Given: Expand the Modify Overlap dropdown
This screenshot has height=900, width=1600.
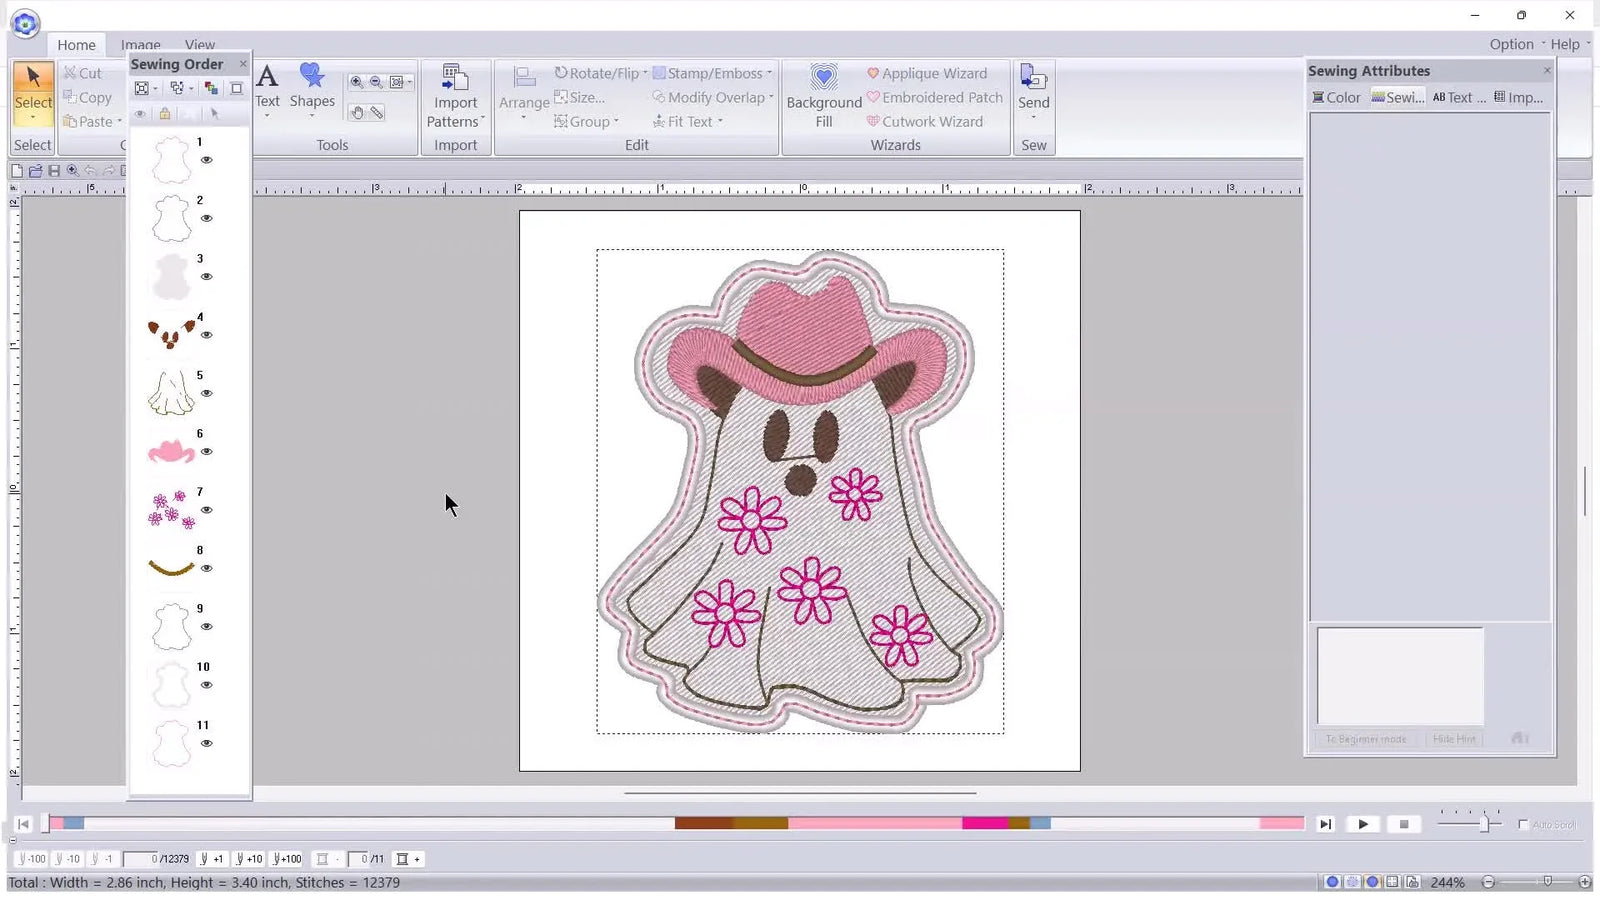Looking at the screenshot, I should [713, 97].
